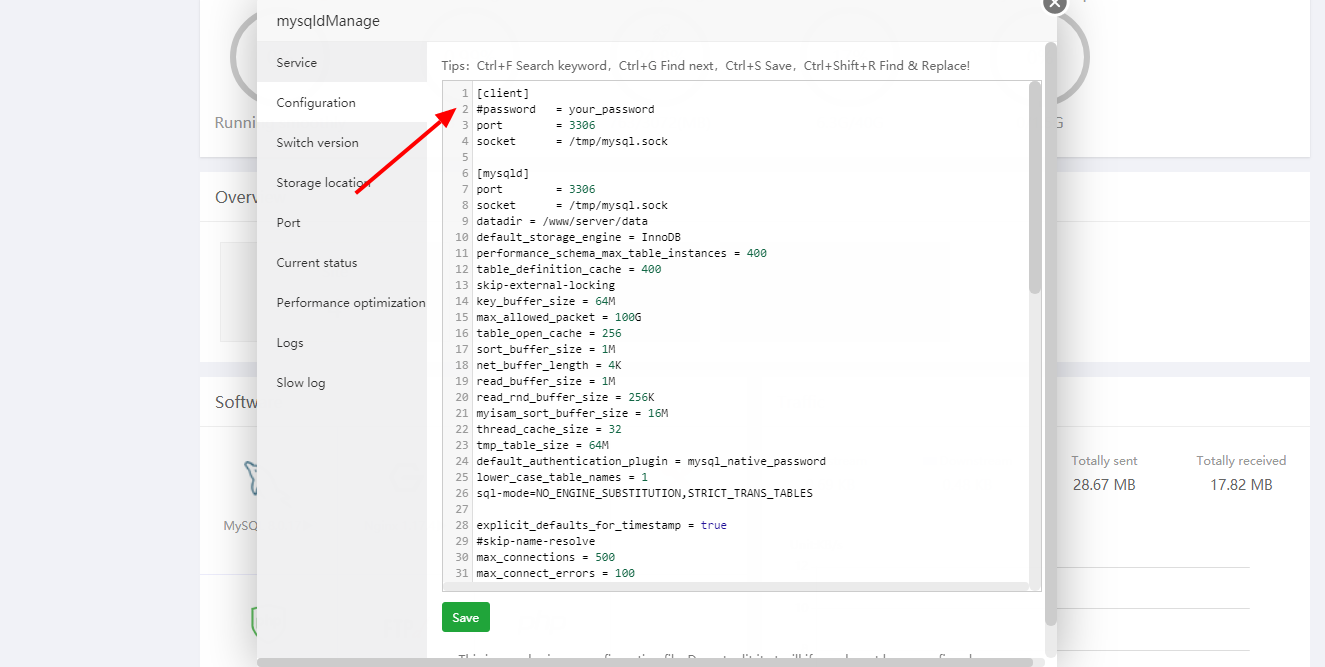Close the mysqldManage dialog

[1055, 4]
